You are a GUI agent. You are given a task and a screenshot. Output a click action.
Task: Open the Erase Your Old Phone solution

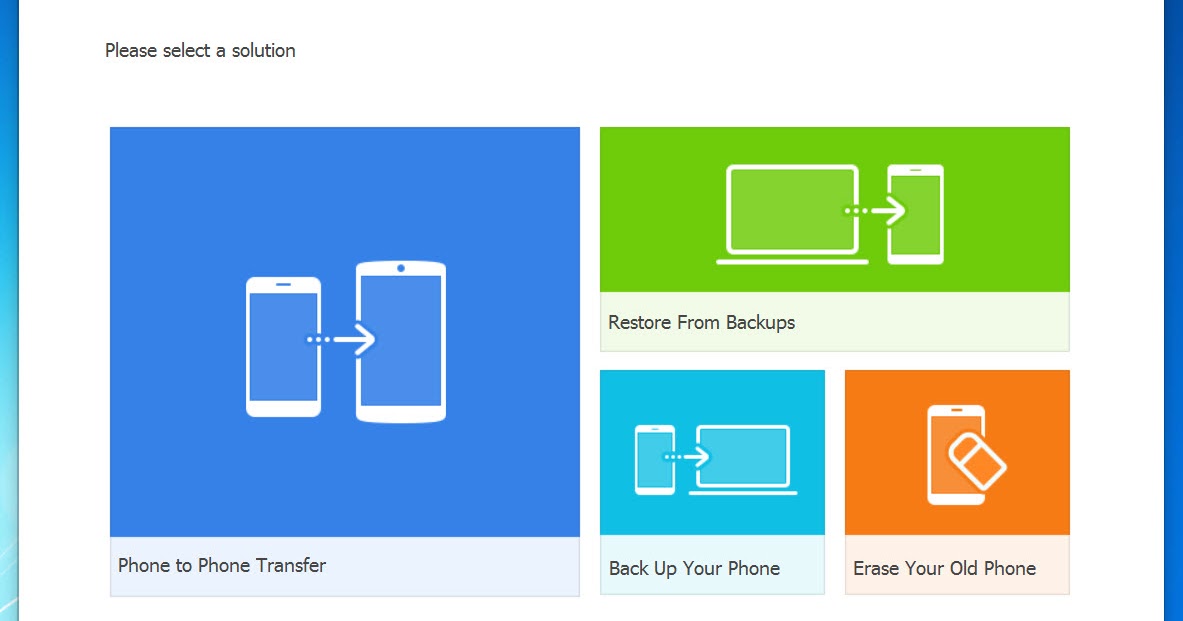click(956, 480)
